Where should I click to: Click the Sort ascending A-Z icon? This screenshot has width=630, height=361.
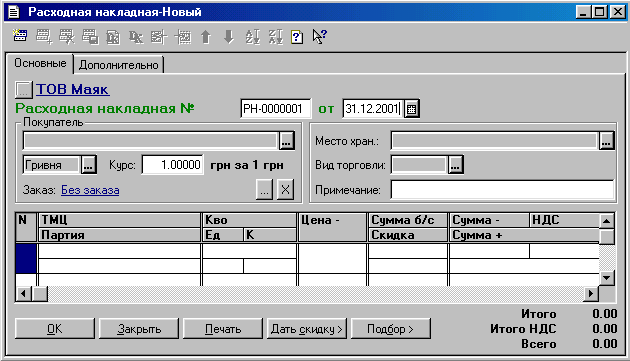coord(253,37)
